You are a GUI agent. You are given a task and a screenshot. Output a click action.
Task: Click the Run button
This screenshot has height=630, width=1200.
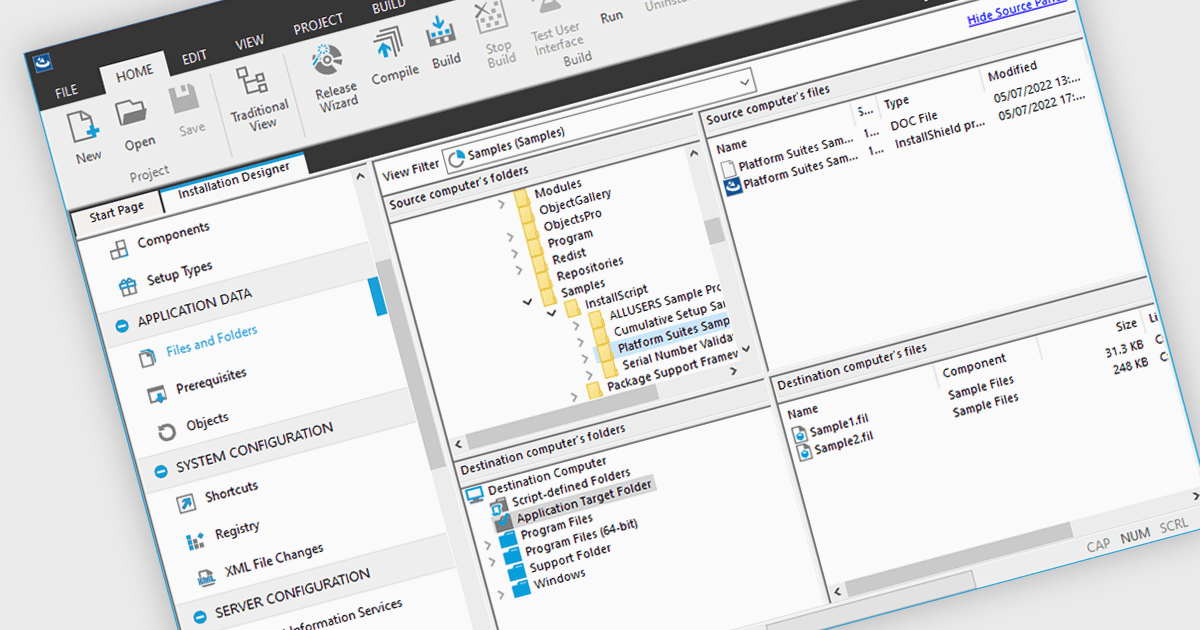pyautogui.click(x=611, y=17)
